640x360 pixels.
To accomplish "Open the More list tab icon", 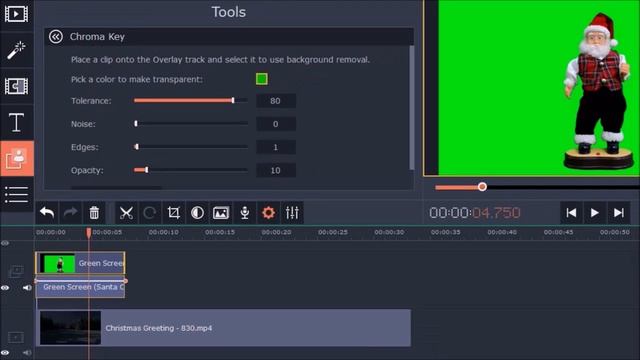I will (16, 194).
